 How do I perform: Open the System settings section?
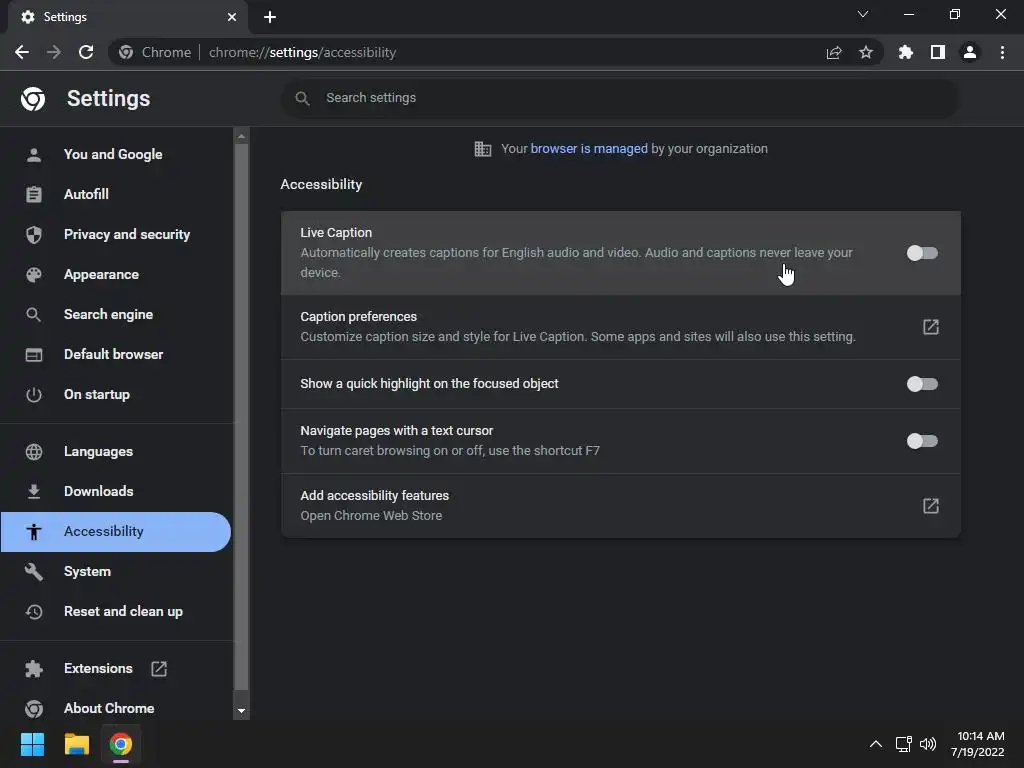tap(116, 571)
